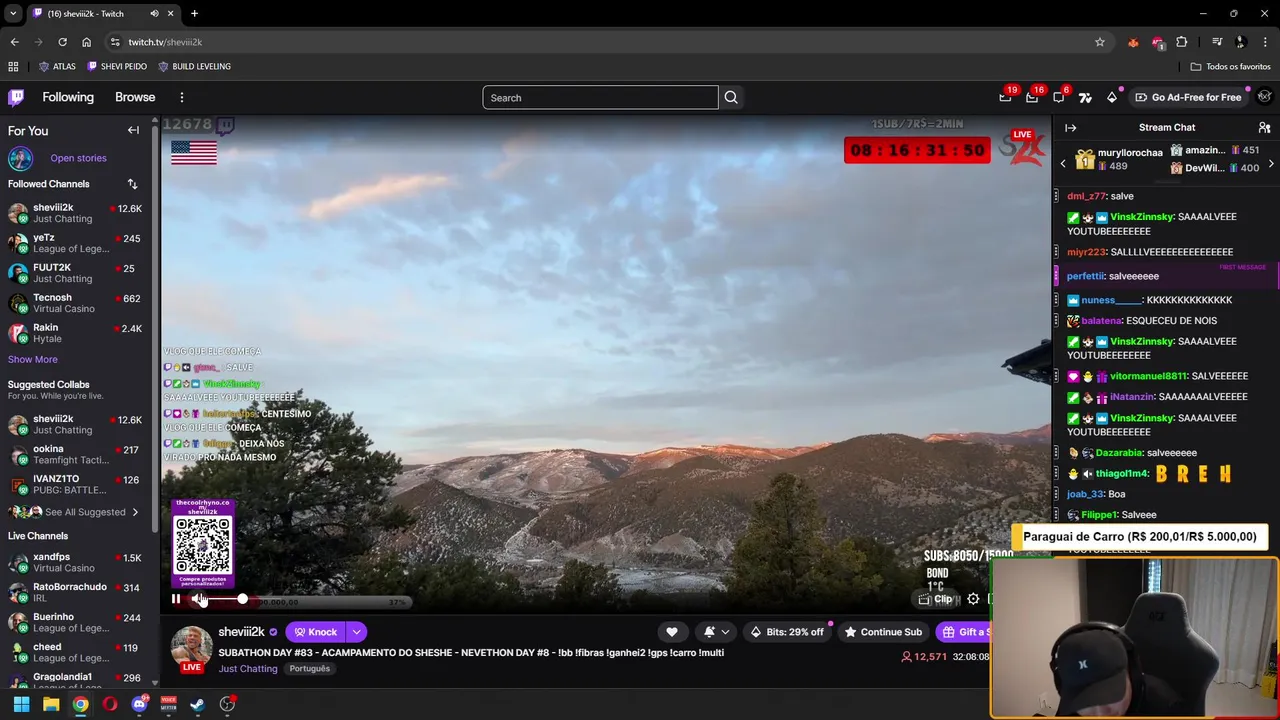Mute the stream volume speaker icon
The width and height of the screenshot is (1280, 720).
pyautogui.click(x=198, y=599)
